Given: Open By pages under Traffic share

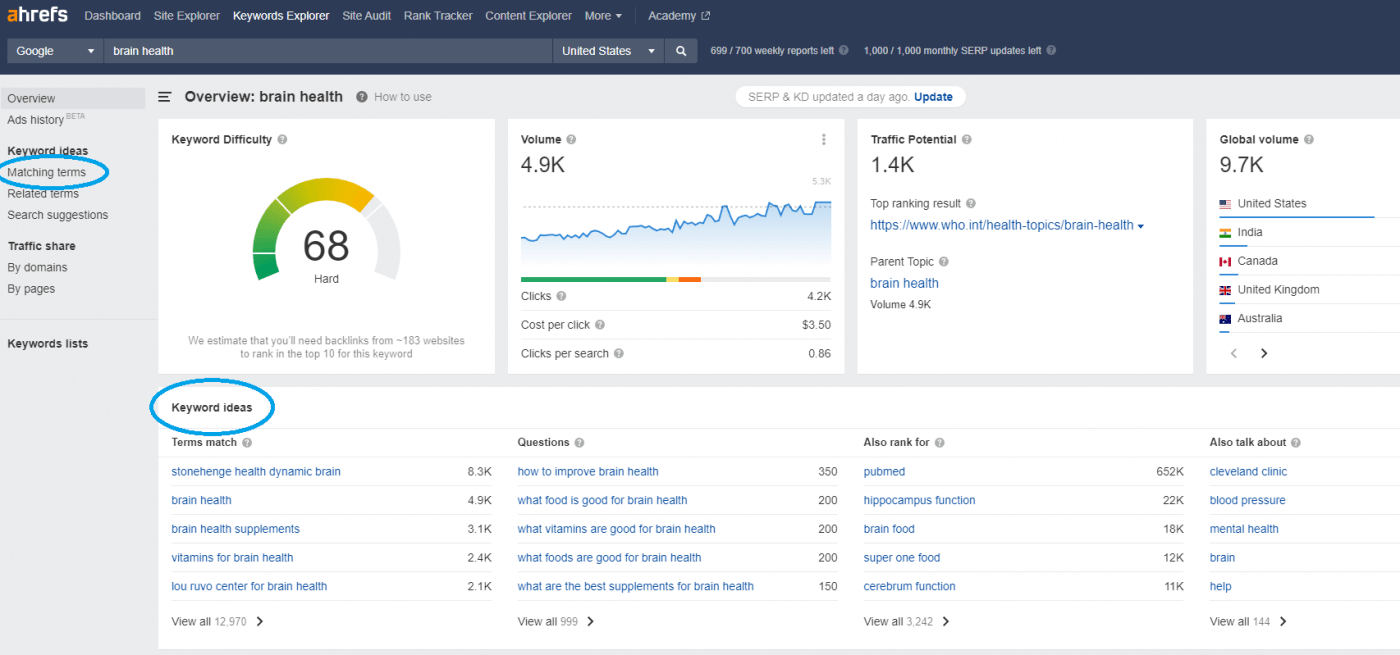Looking at the screenshot, I should [31, 289].
